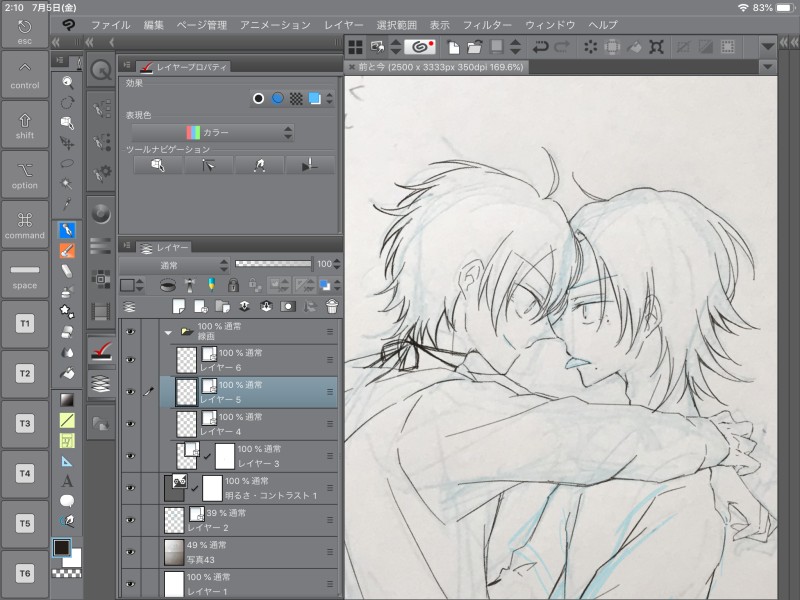Click the Redo arrow in command bar
The image size is (800, 600).
coord(562,47)
